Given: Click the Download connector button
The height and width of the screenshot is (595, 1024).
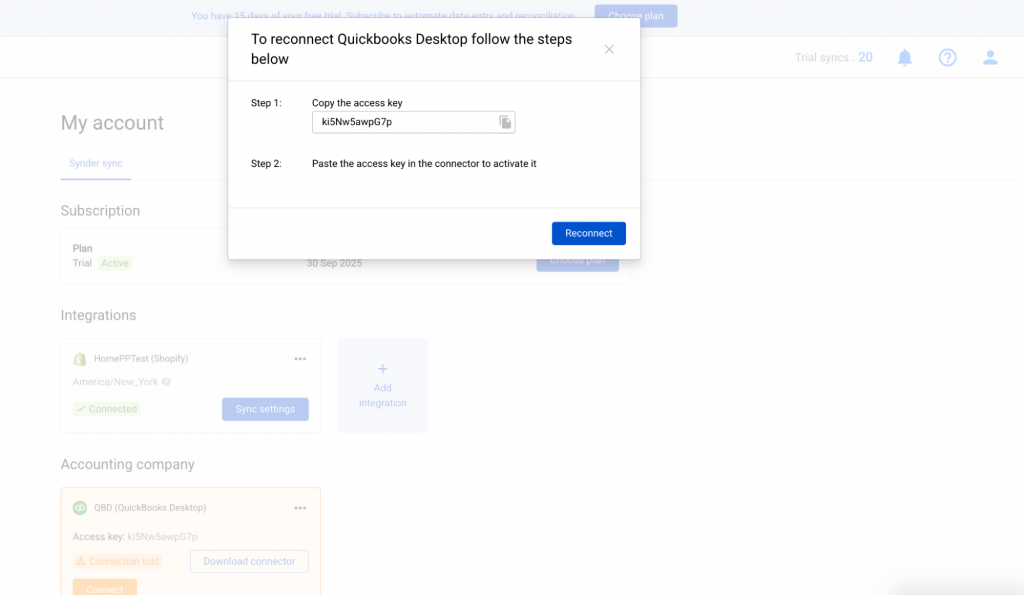Looking at the screenshot, I should pyautogui.click(x=249, y=561).
